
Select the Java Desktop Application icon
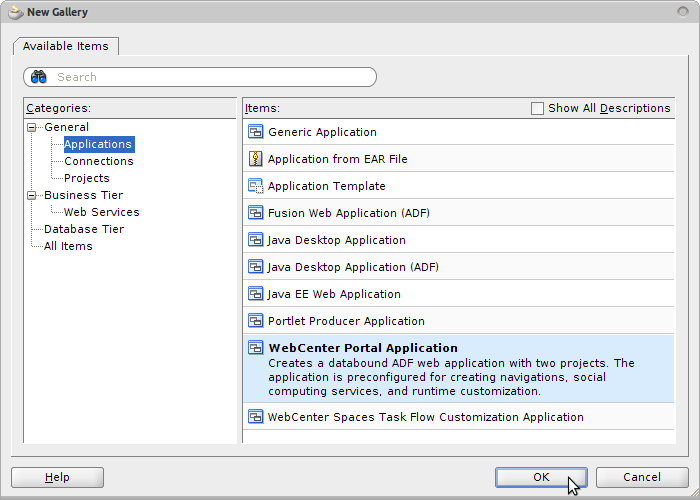click(x=255, y=240)
